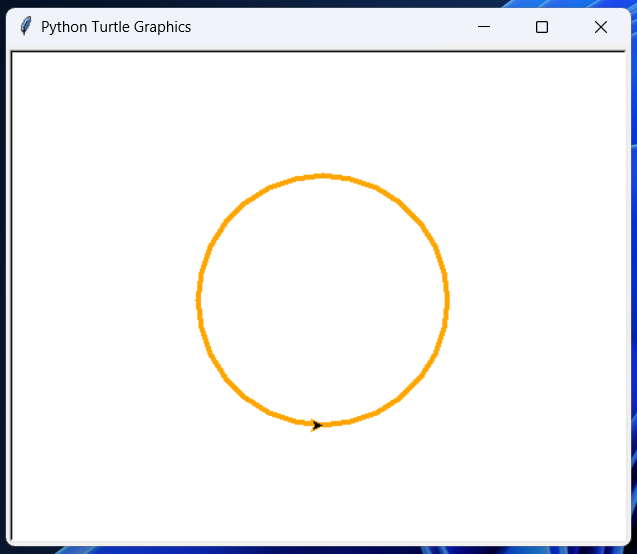637x554 pixels.
Task: Click the feather icon in the title bar
Action: (26, 26)
